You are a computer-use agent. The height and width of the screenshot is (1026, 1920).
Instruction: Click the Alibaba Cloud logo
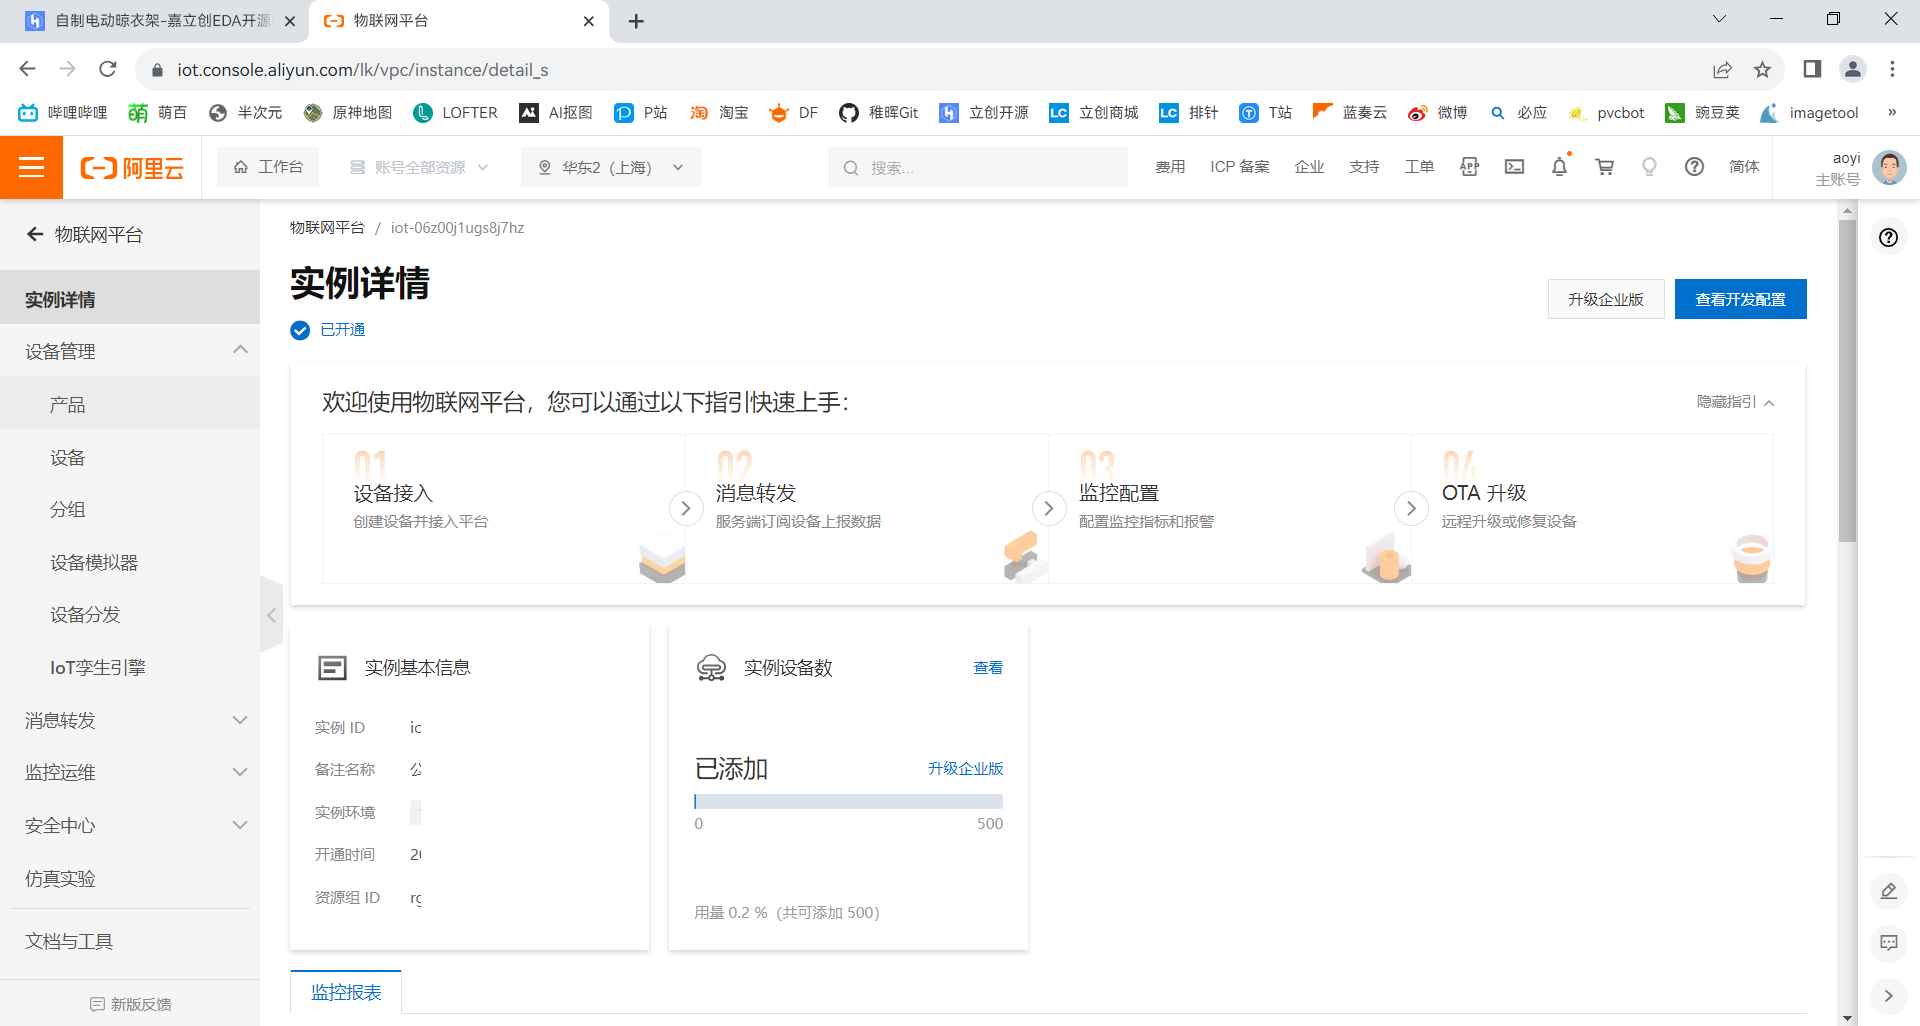pyautogui.click(x=131, y=167)
